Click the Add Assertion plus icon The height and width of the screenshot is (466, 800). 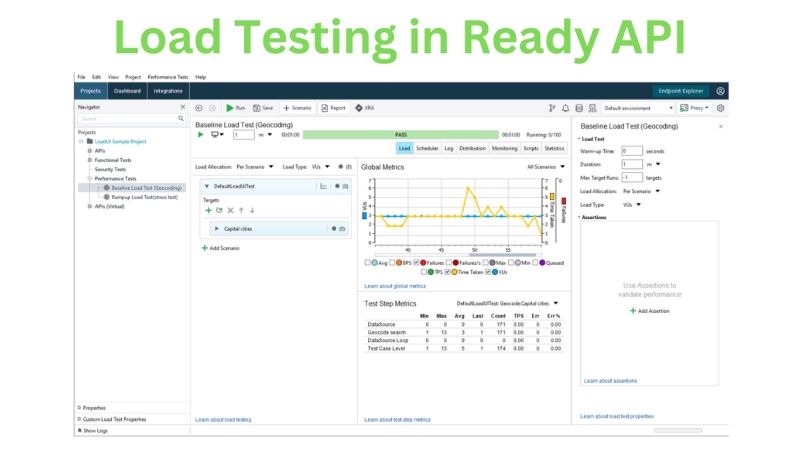point(633,311)
